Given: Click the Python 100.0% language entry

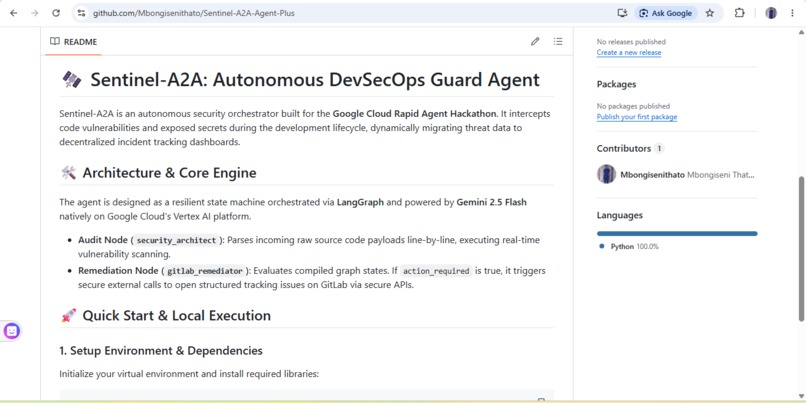Looking at the screenshot, I should pos(629,247).
